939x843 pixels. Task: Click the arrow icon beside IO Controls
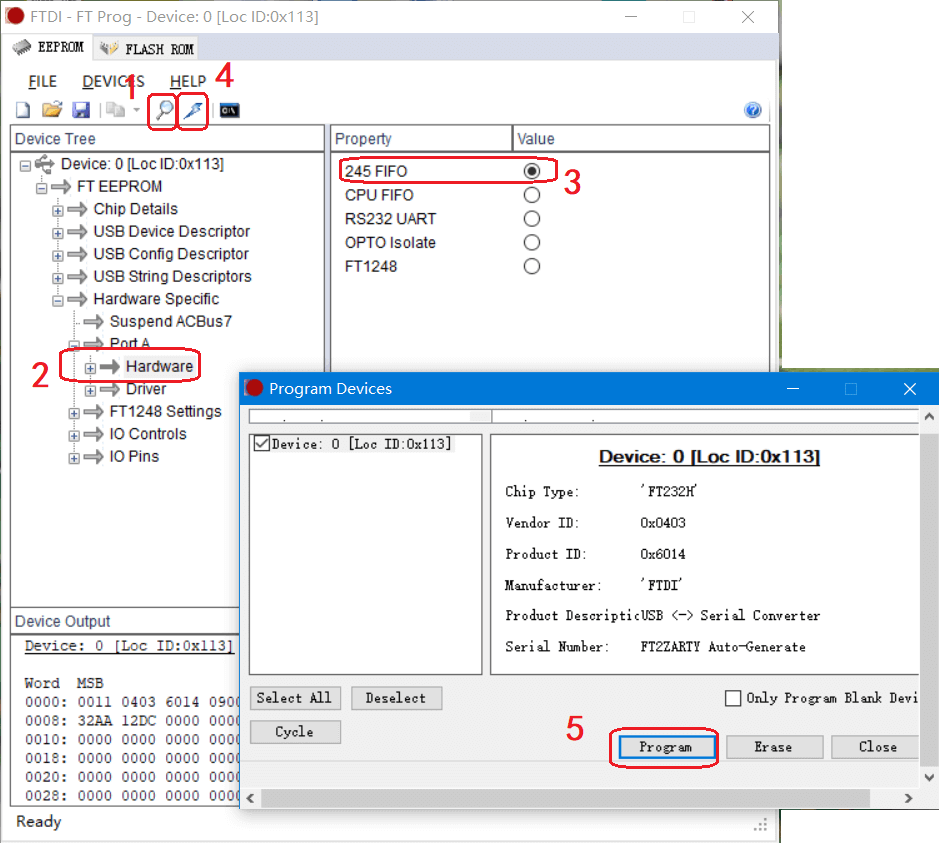pos(93,434)
